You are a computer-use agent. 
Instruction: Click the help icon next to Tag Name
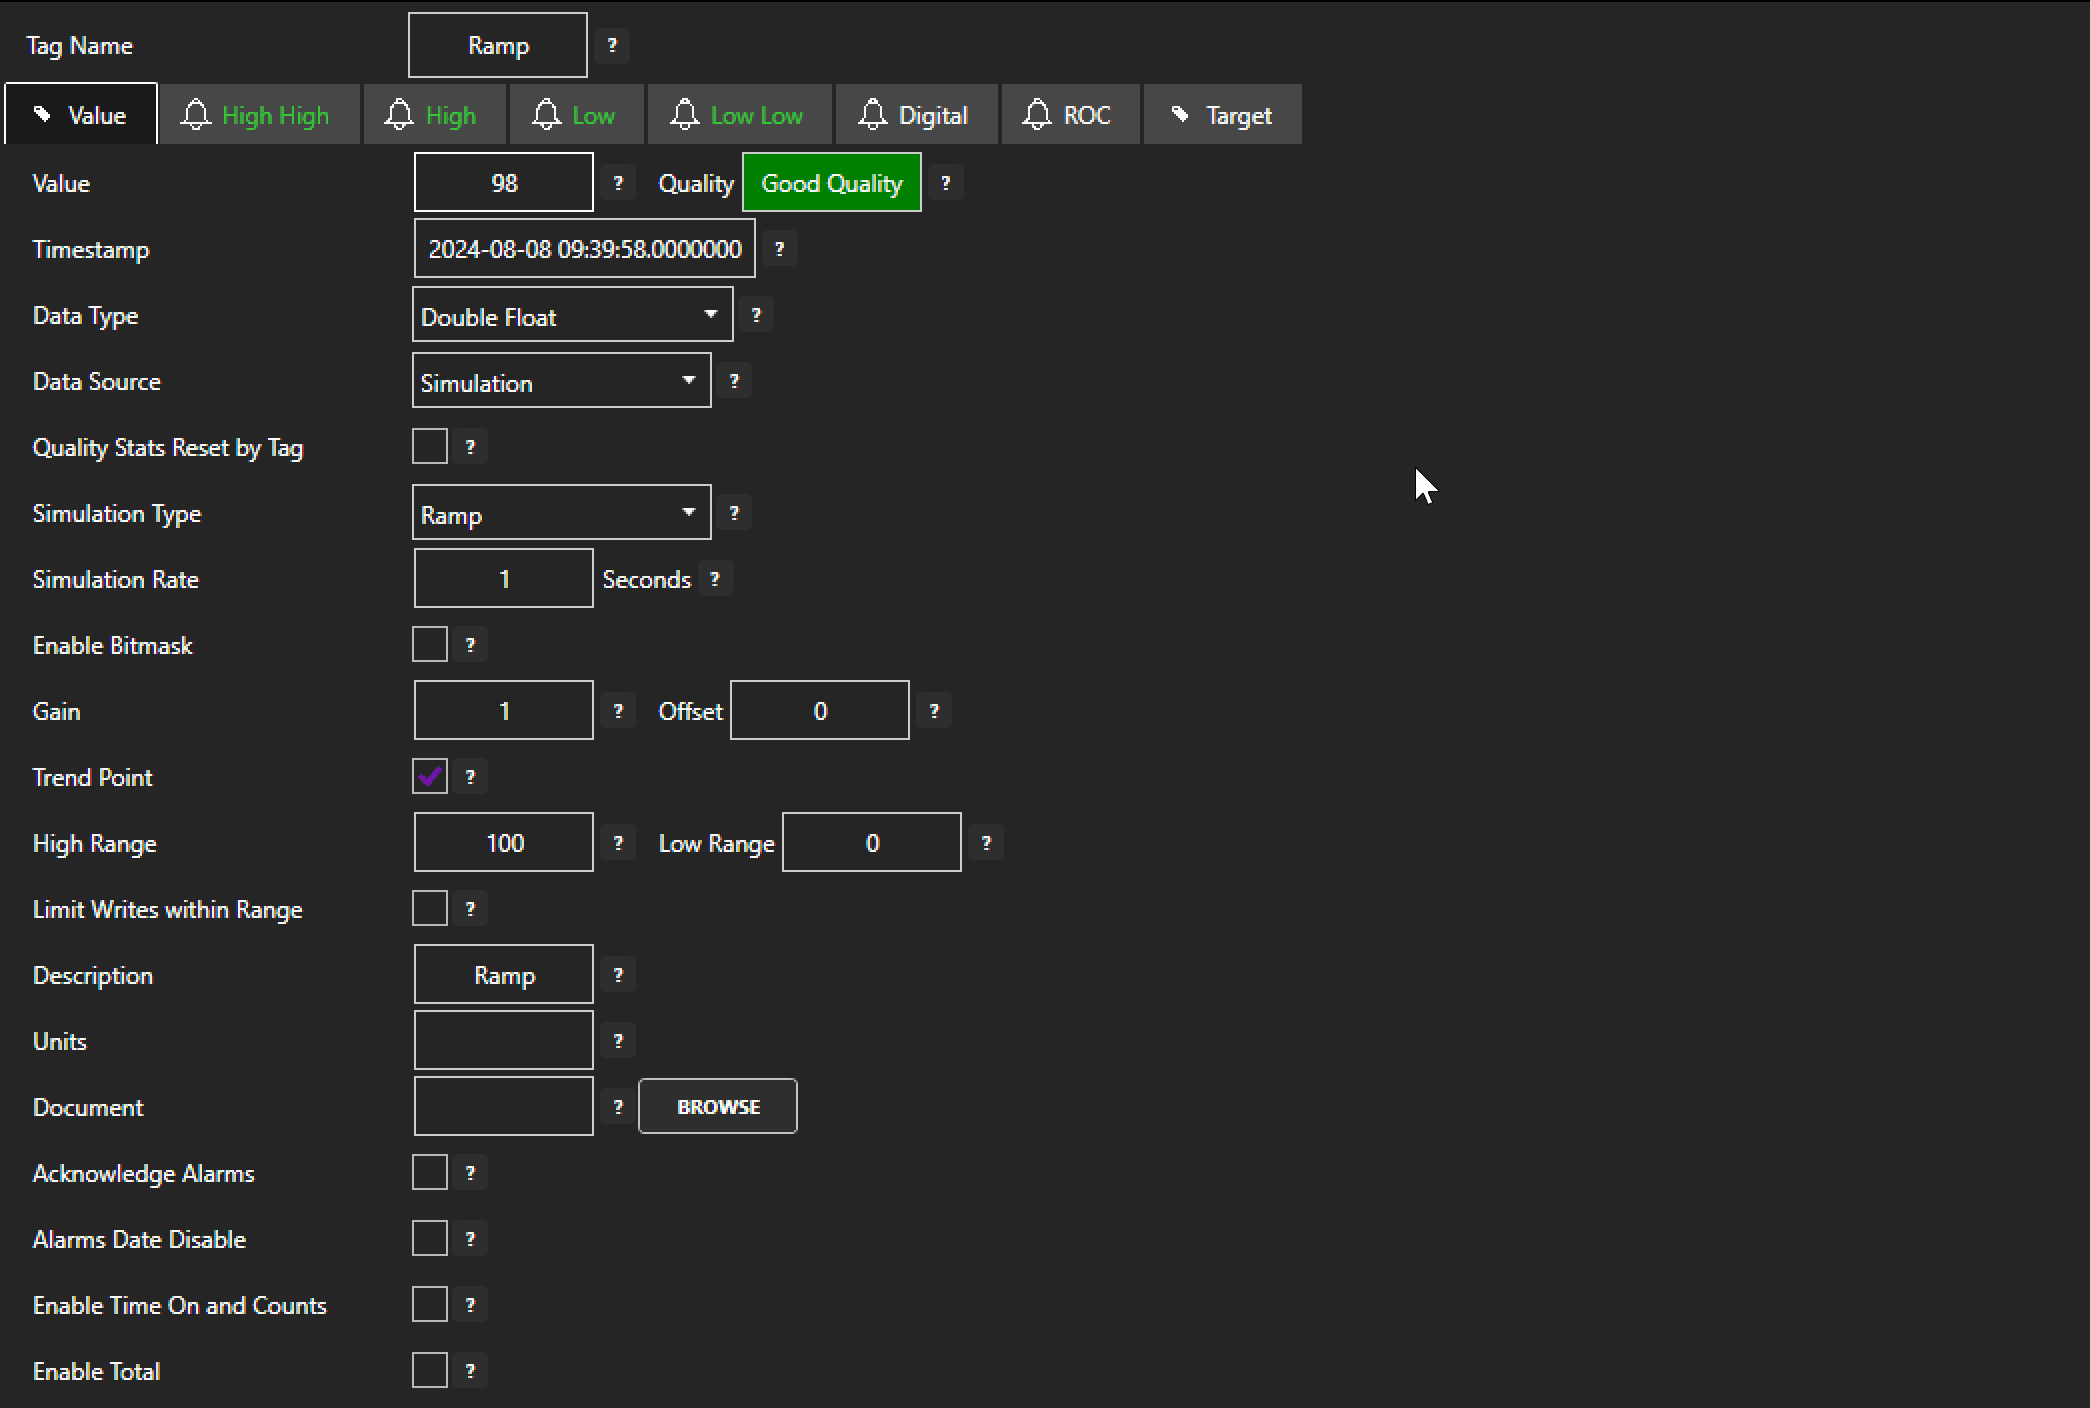click(x=612, y=45)
